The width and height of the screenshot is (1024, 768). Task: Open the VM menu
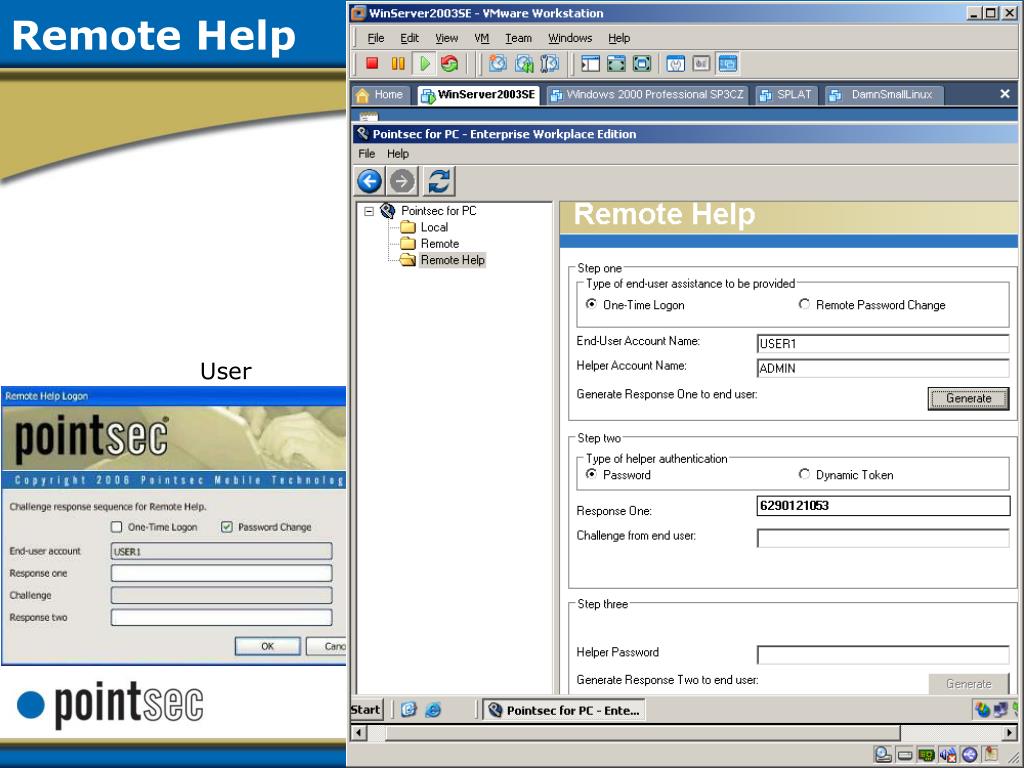[x=482, y=38]
